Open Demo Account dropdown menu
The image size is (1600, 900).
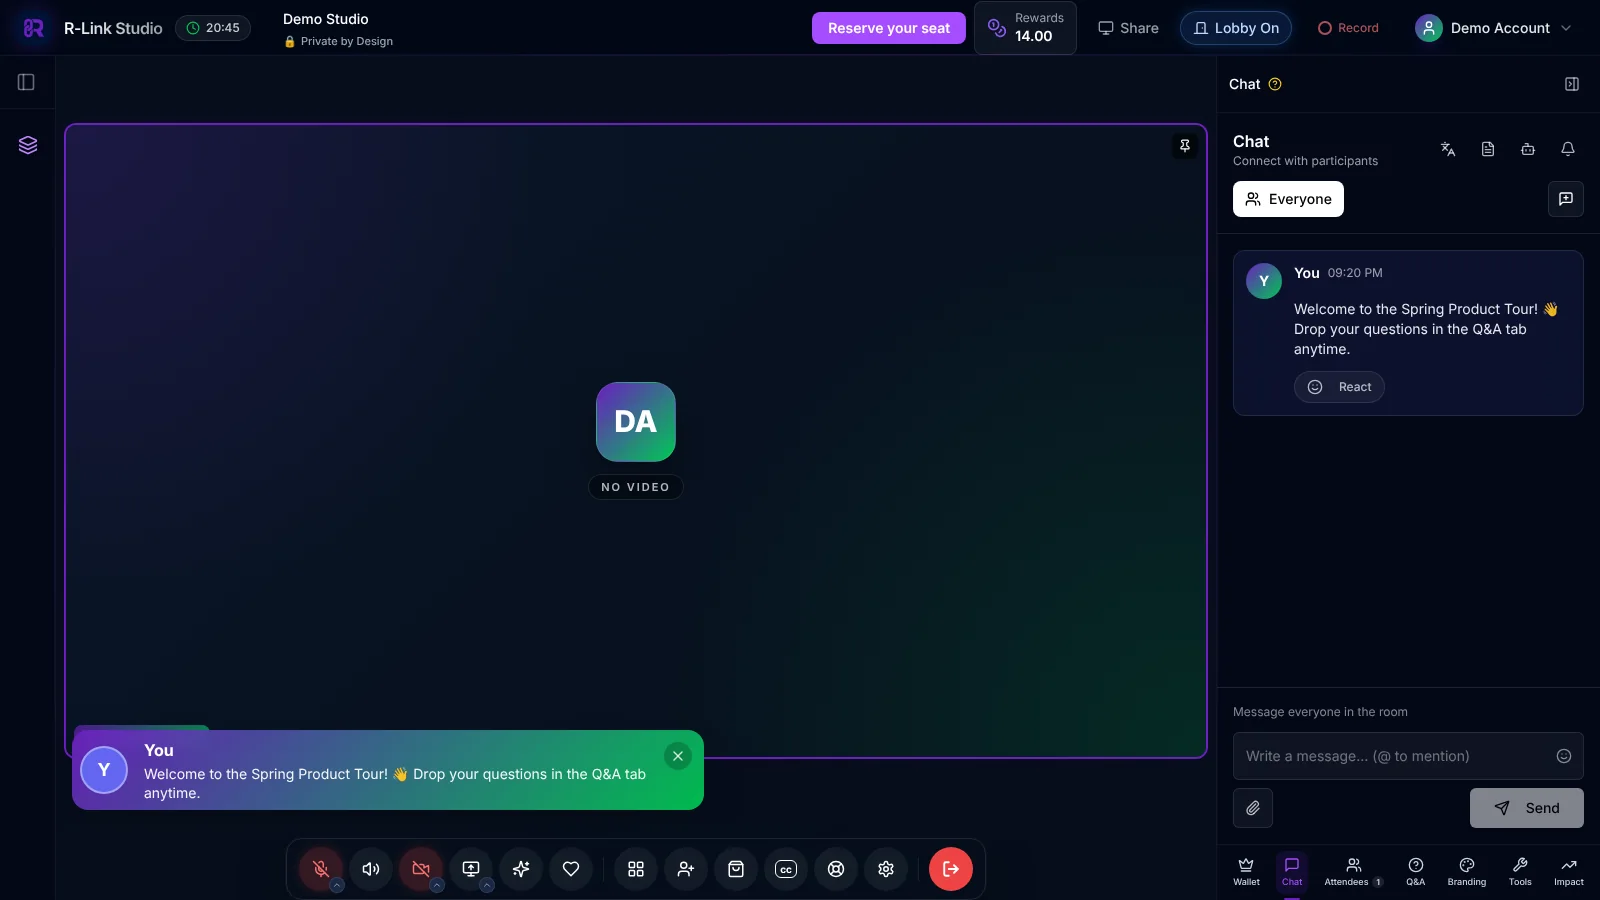coord(1494,28)
